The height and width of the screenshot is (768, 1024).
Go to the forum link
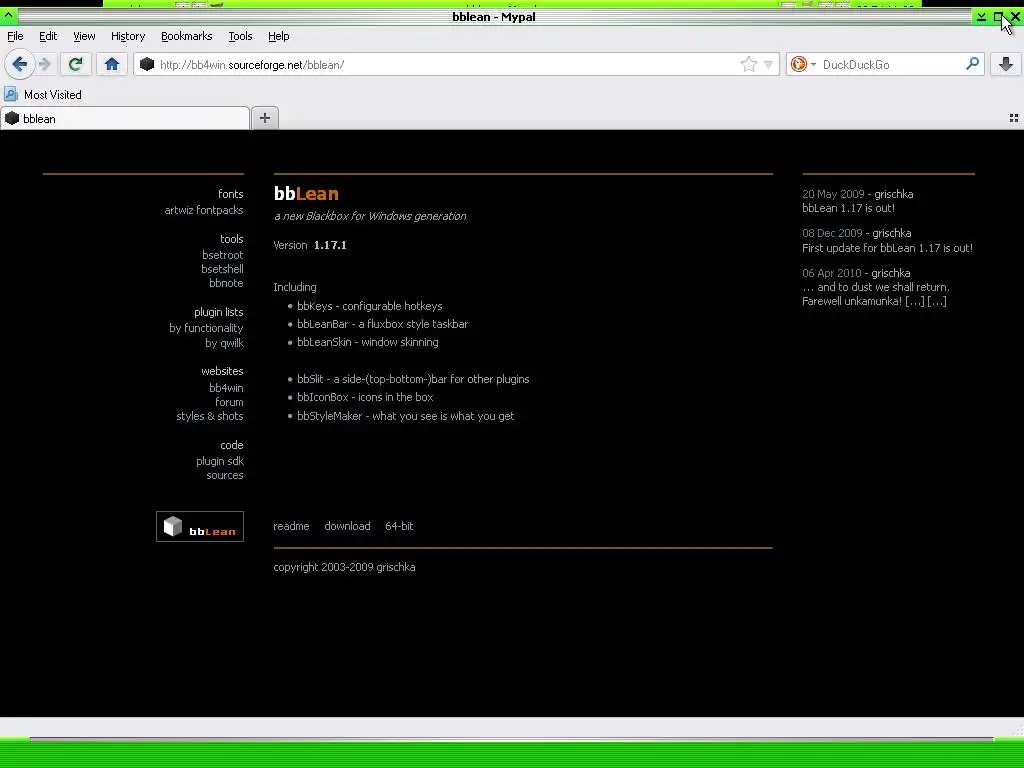tap(229, 402)
